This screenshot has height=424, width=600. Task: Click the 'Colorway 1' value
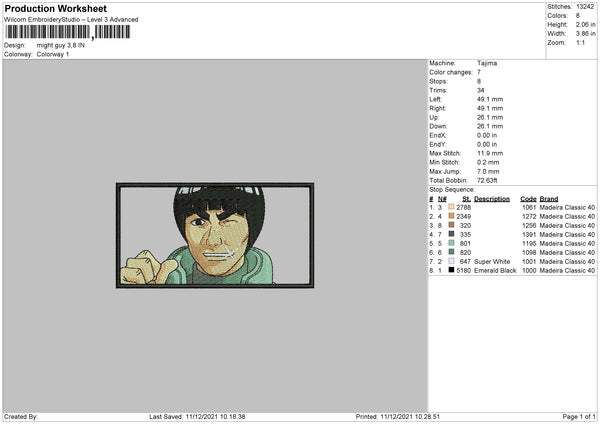click(53, 54)
